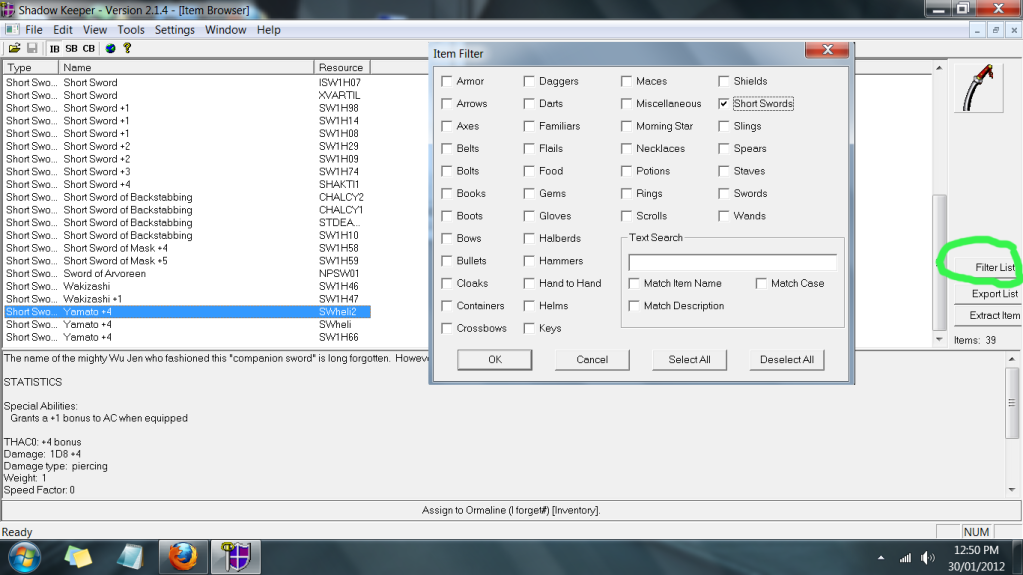This screenshot has width=1023, height=575.
Task: Open the Tools menu
Action: point(131,30)
